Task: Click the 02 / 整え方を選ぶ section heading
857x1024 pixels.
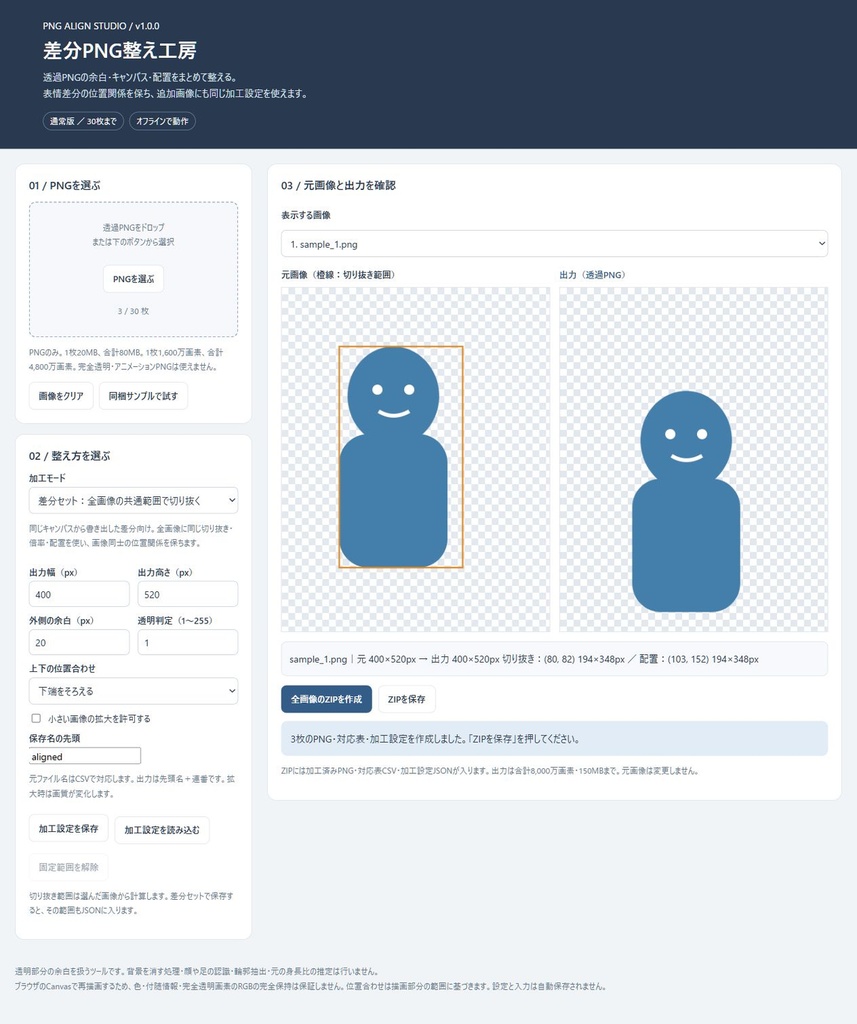Action: pos(70,456)
